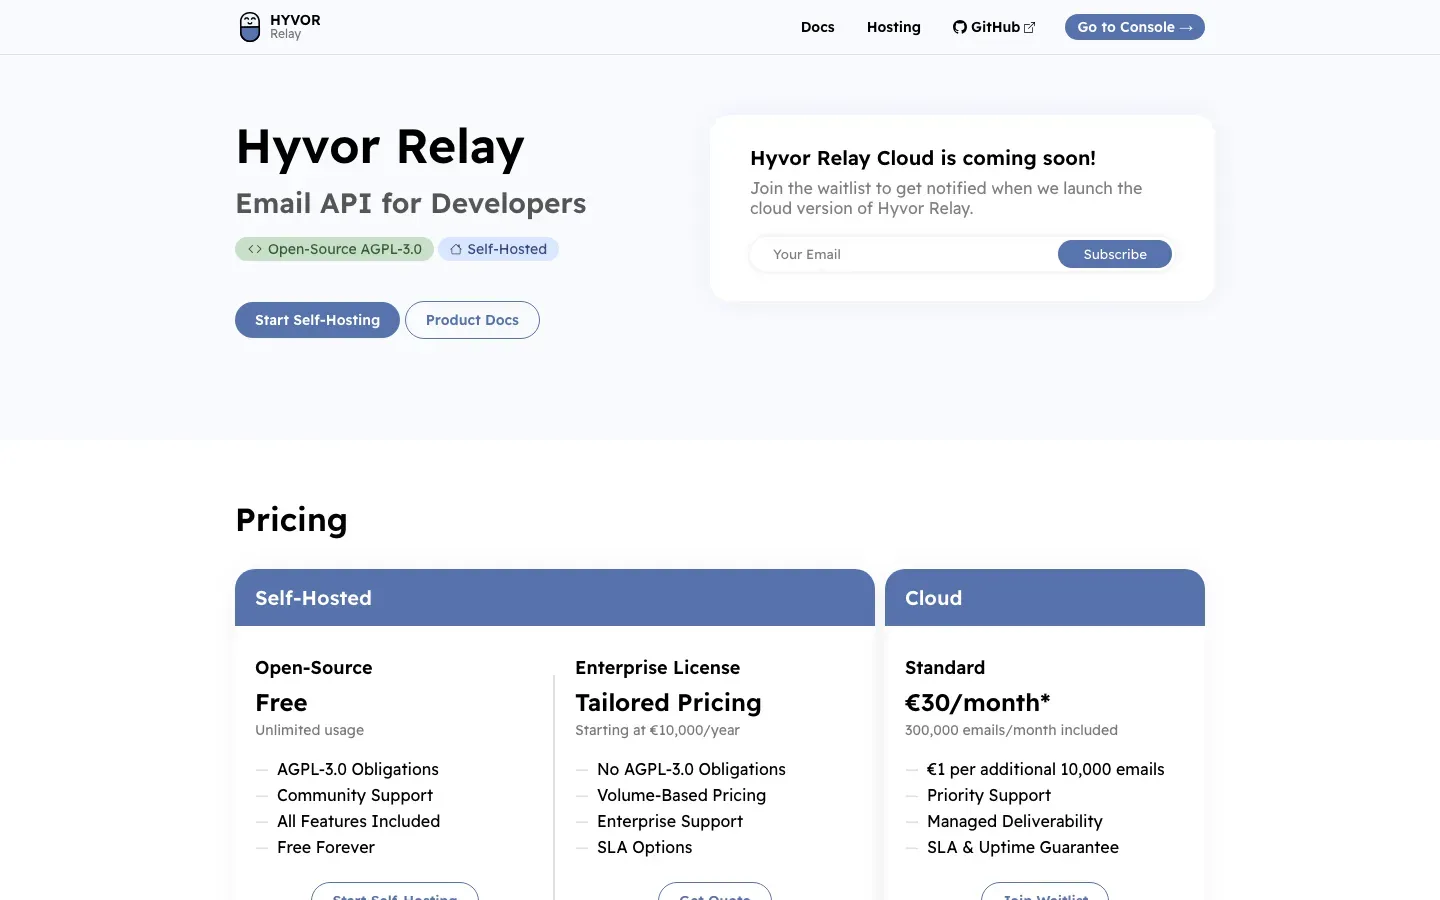Click the €1 per additional 10,000 emails item

tap(1045, 769)
